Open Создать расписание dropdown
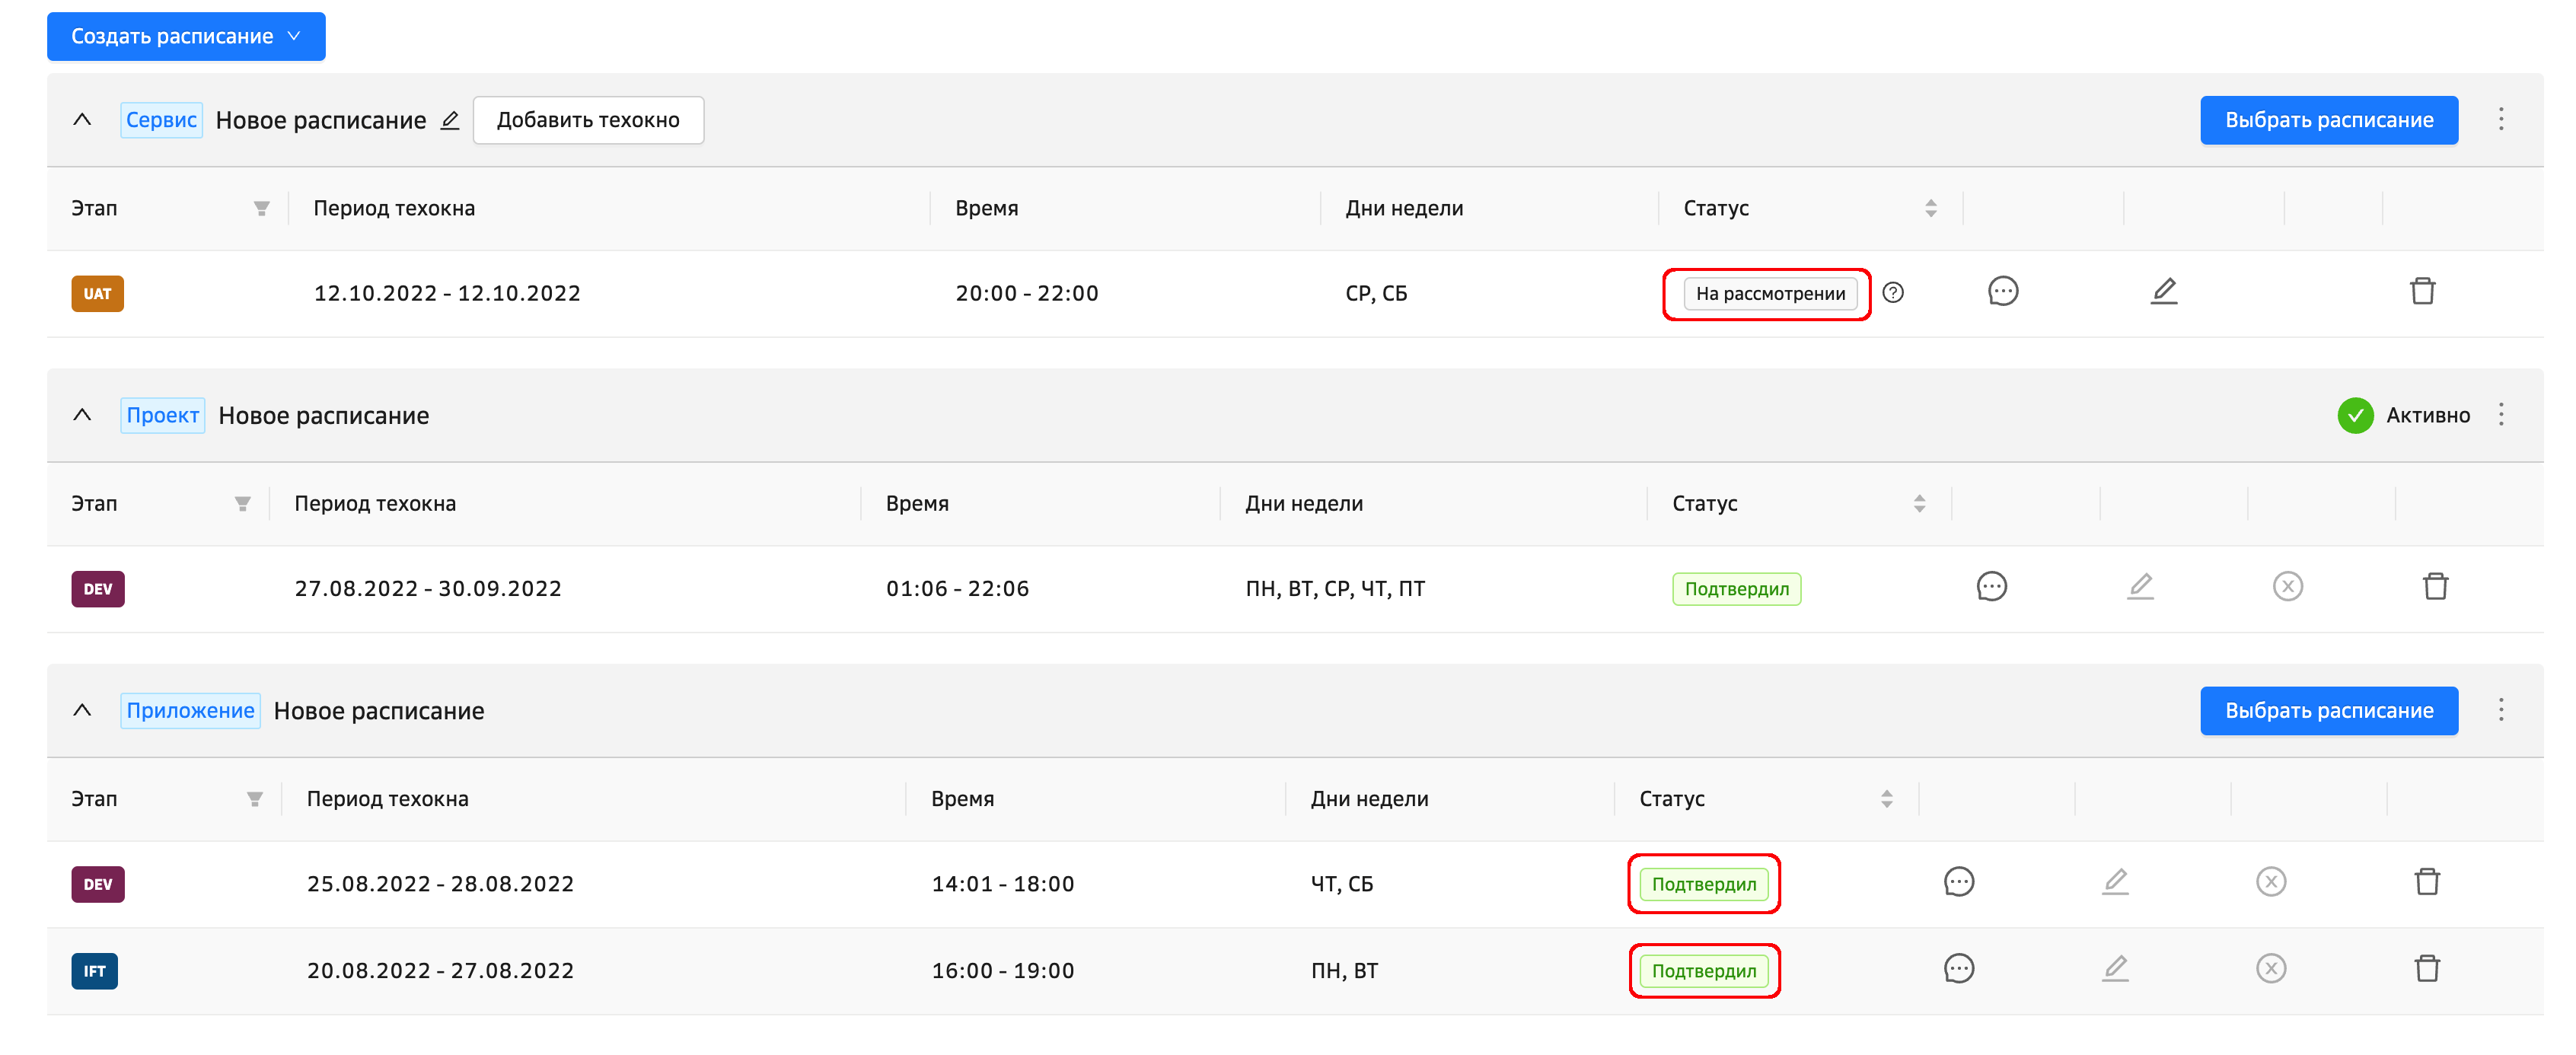Screen dimensions: 2576x1055 186,37
